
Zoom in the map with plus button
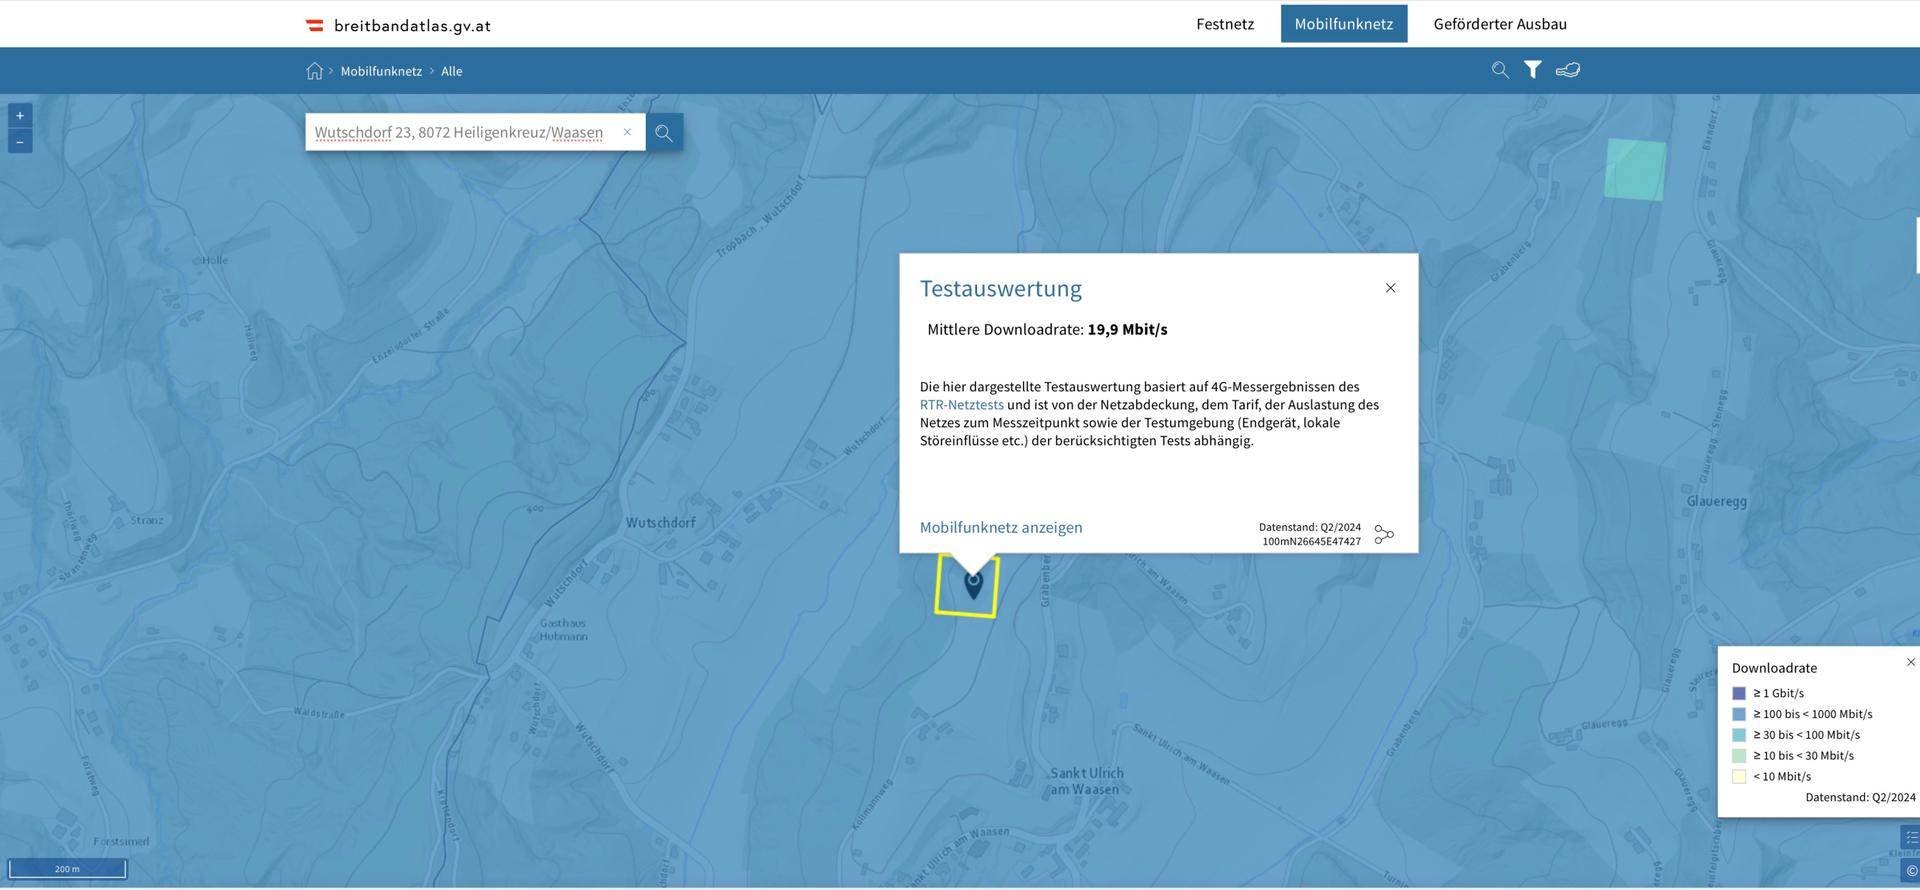point(20,115)
